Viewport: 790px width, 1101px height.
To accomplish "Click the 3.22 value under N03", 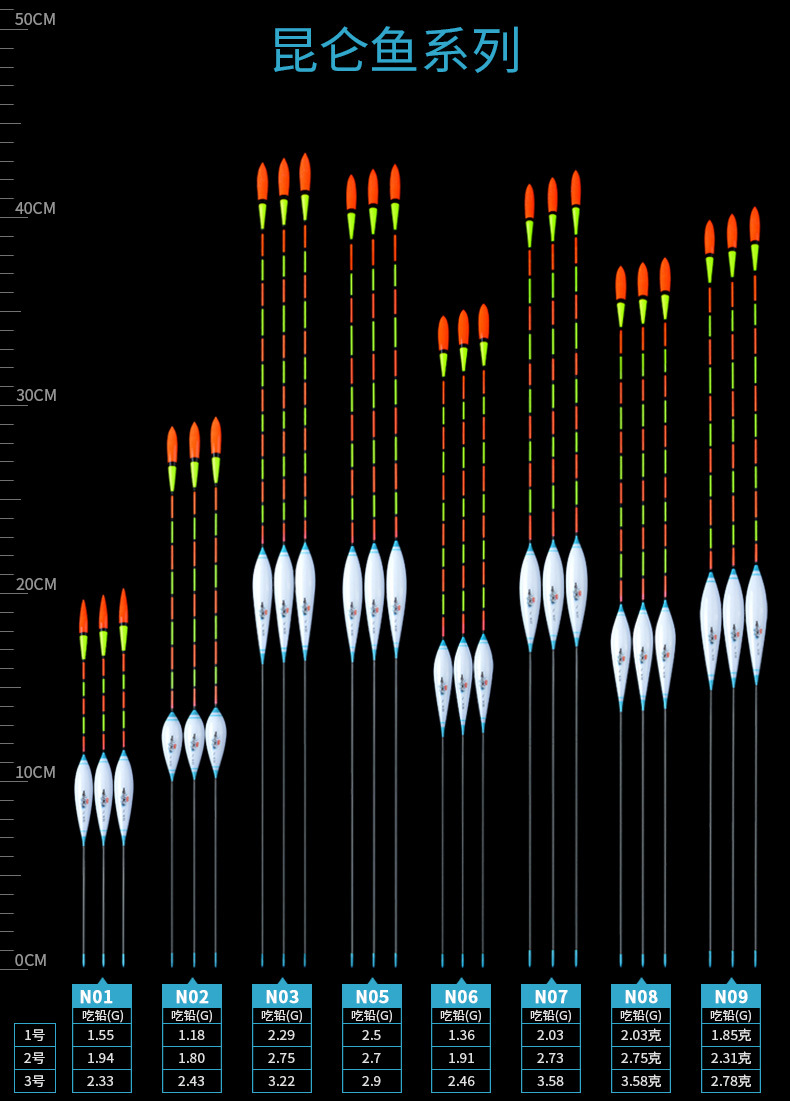I will click(x=282, y=1081).
